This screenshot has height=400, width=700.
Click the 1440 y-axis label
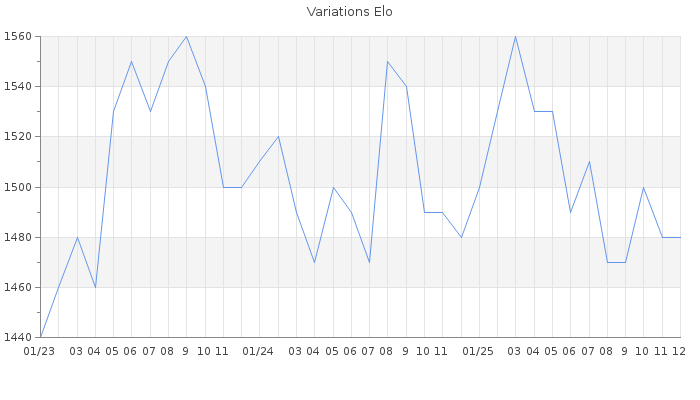click(20, 338)
